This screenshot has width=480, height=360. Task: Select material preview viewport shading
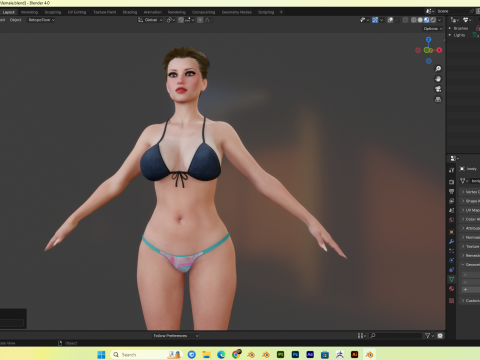click(x=427, y=20)
